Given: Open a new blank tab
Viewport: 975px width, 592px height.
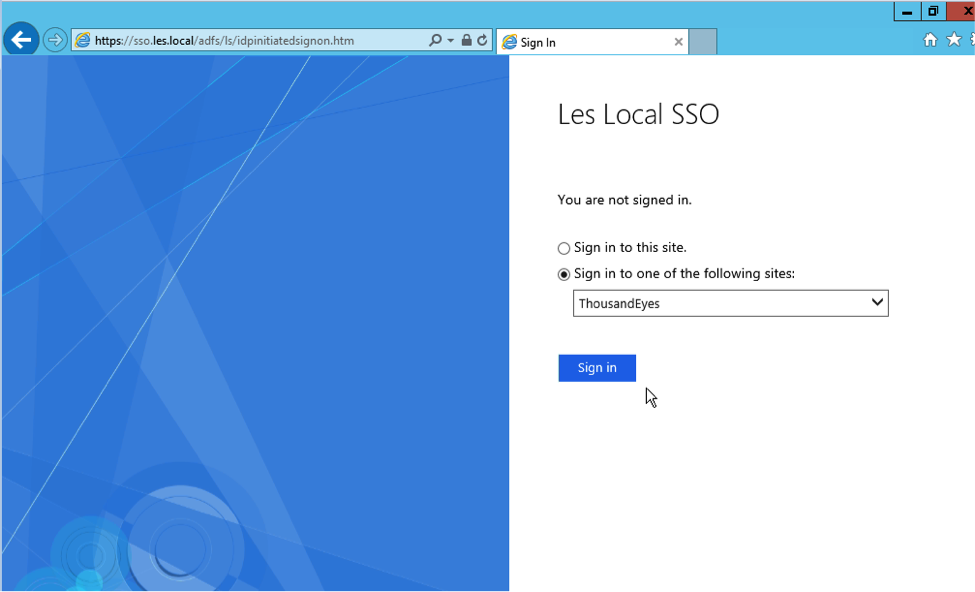Looking at the screenshot, I should tap(703, 42).
